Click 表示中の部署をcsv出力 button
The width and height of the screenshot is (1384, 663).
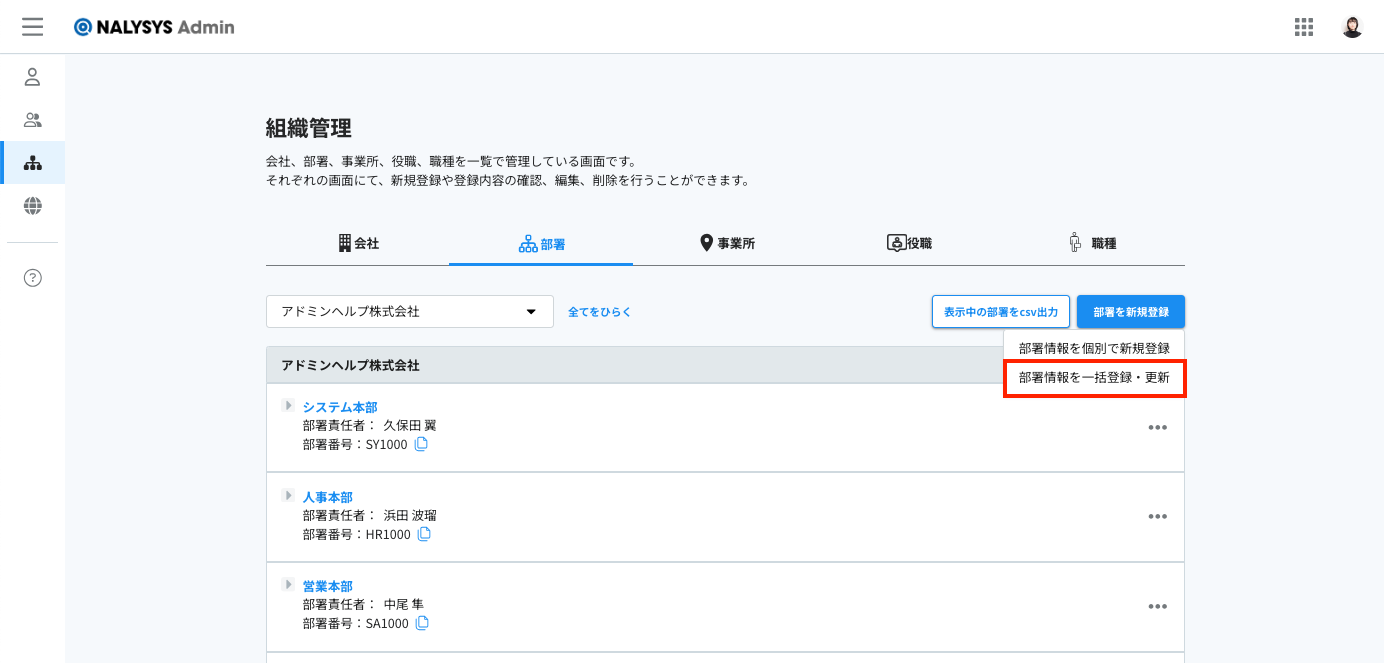(1001, 312)
